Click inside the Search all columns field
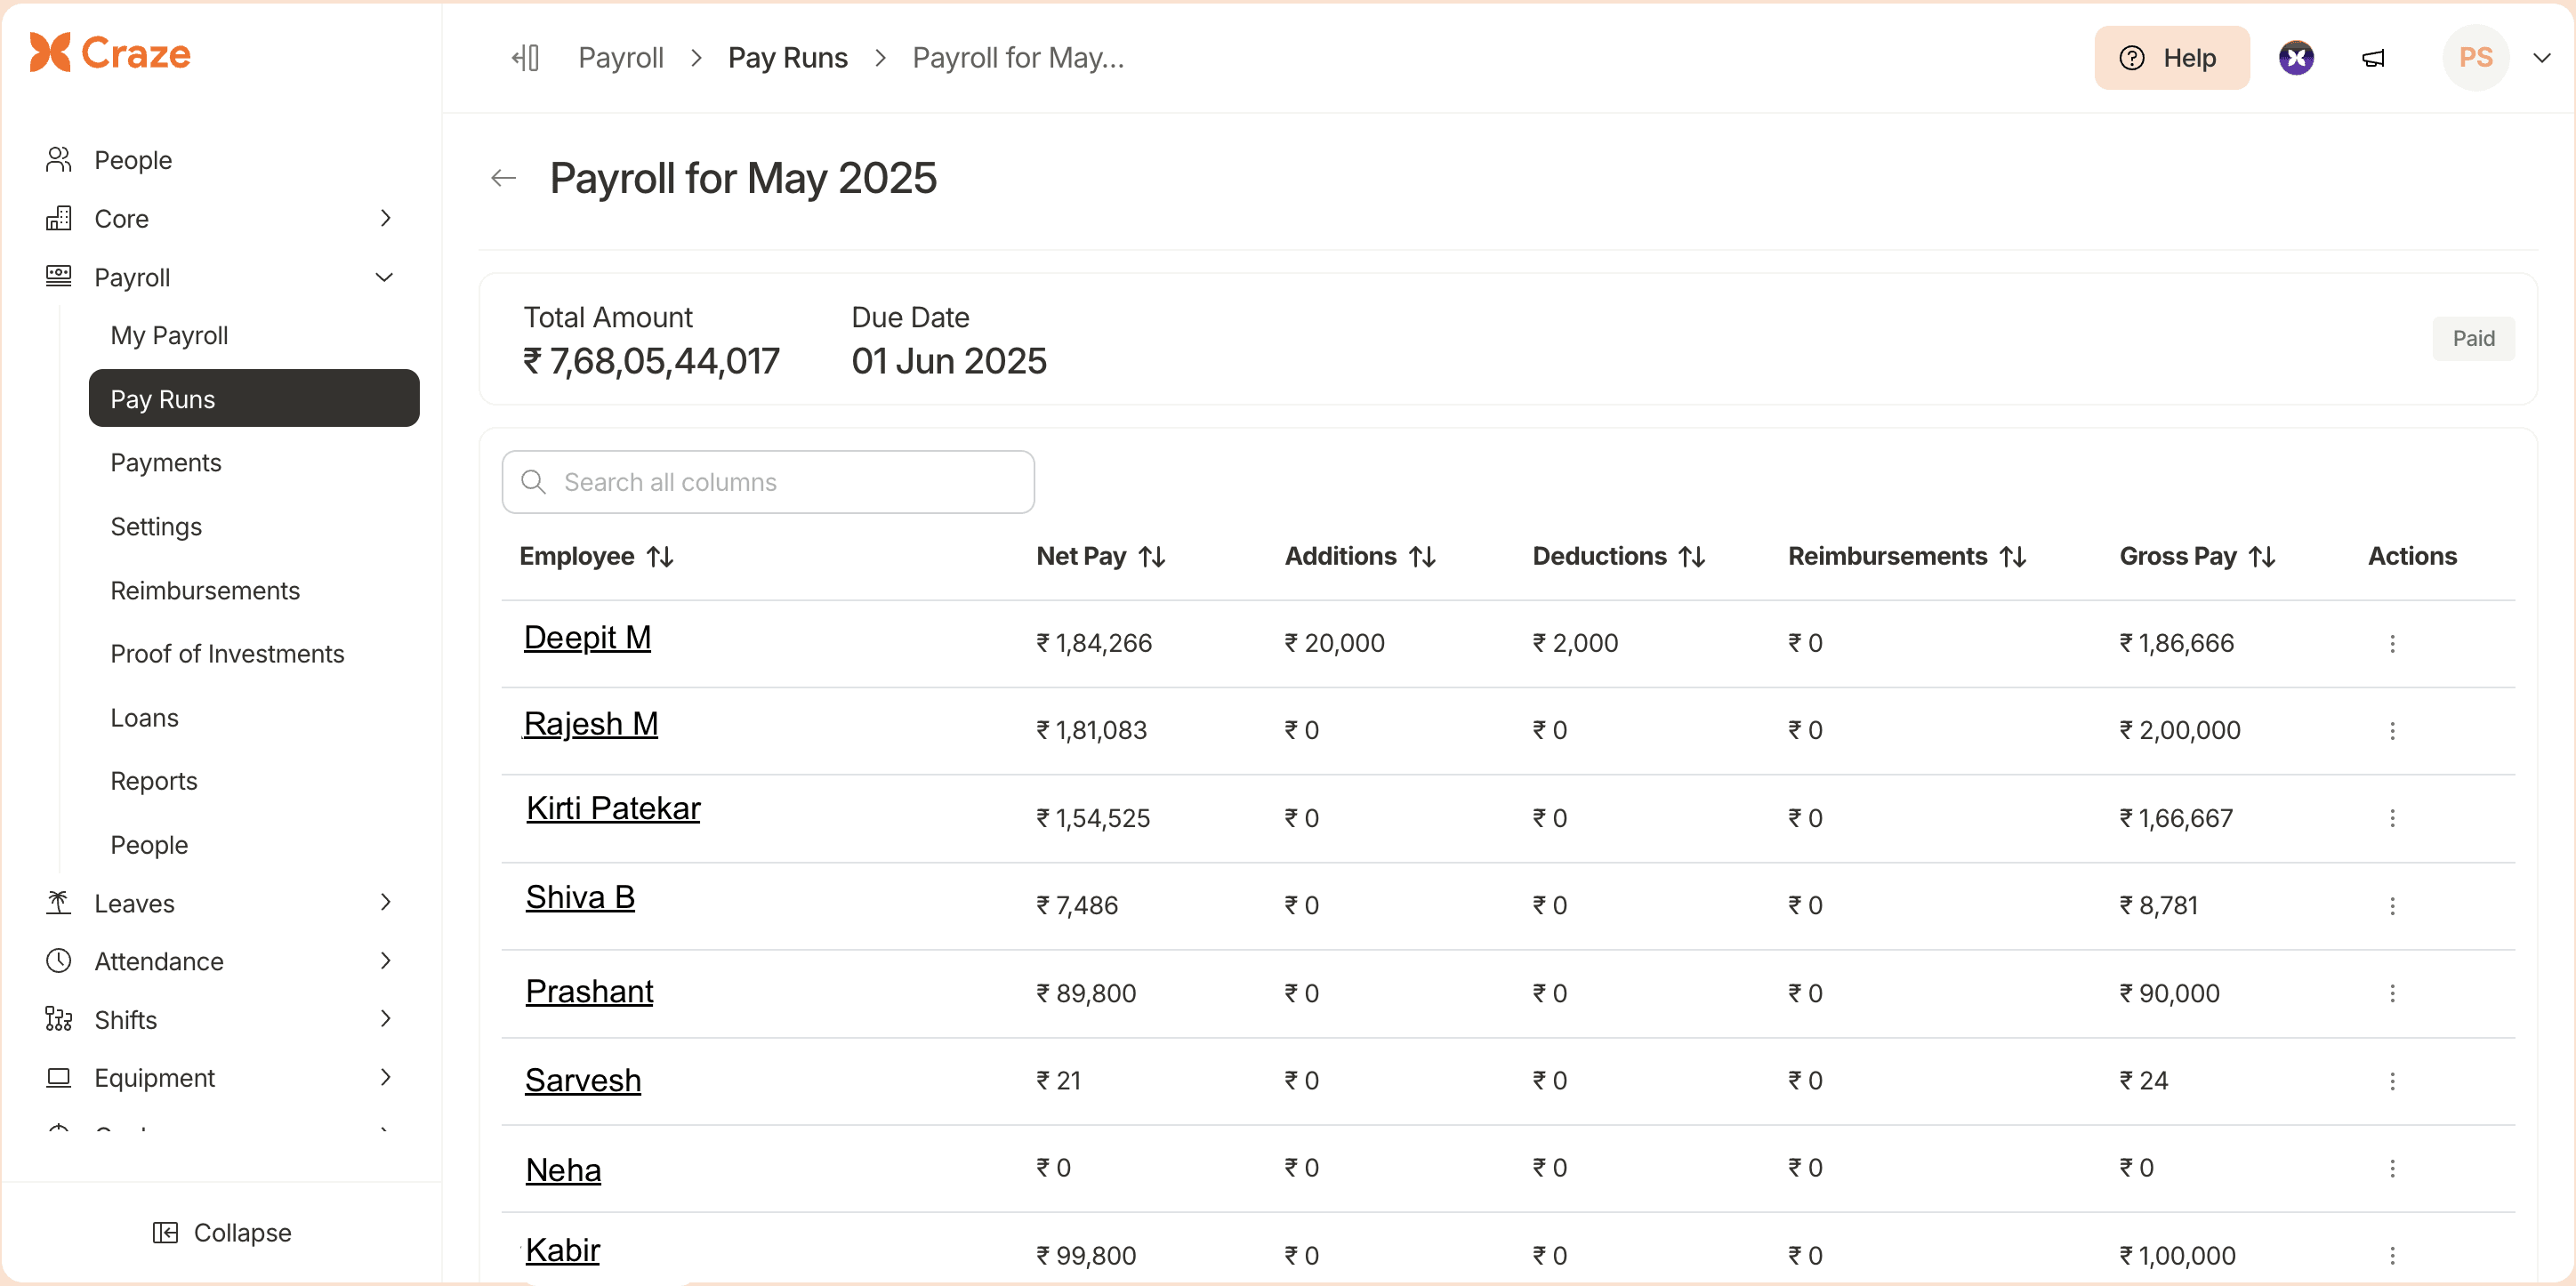Screen dimensions: 2576x1286 click(x=768, y=482)
